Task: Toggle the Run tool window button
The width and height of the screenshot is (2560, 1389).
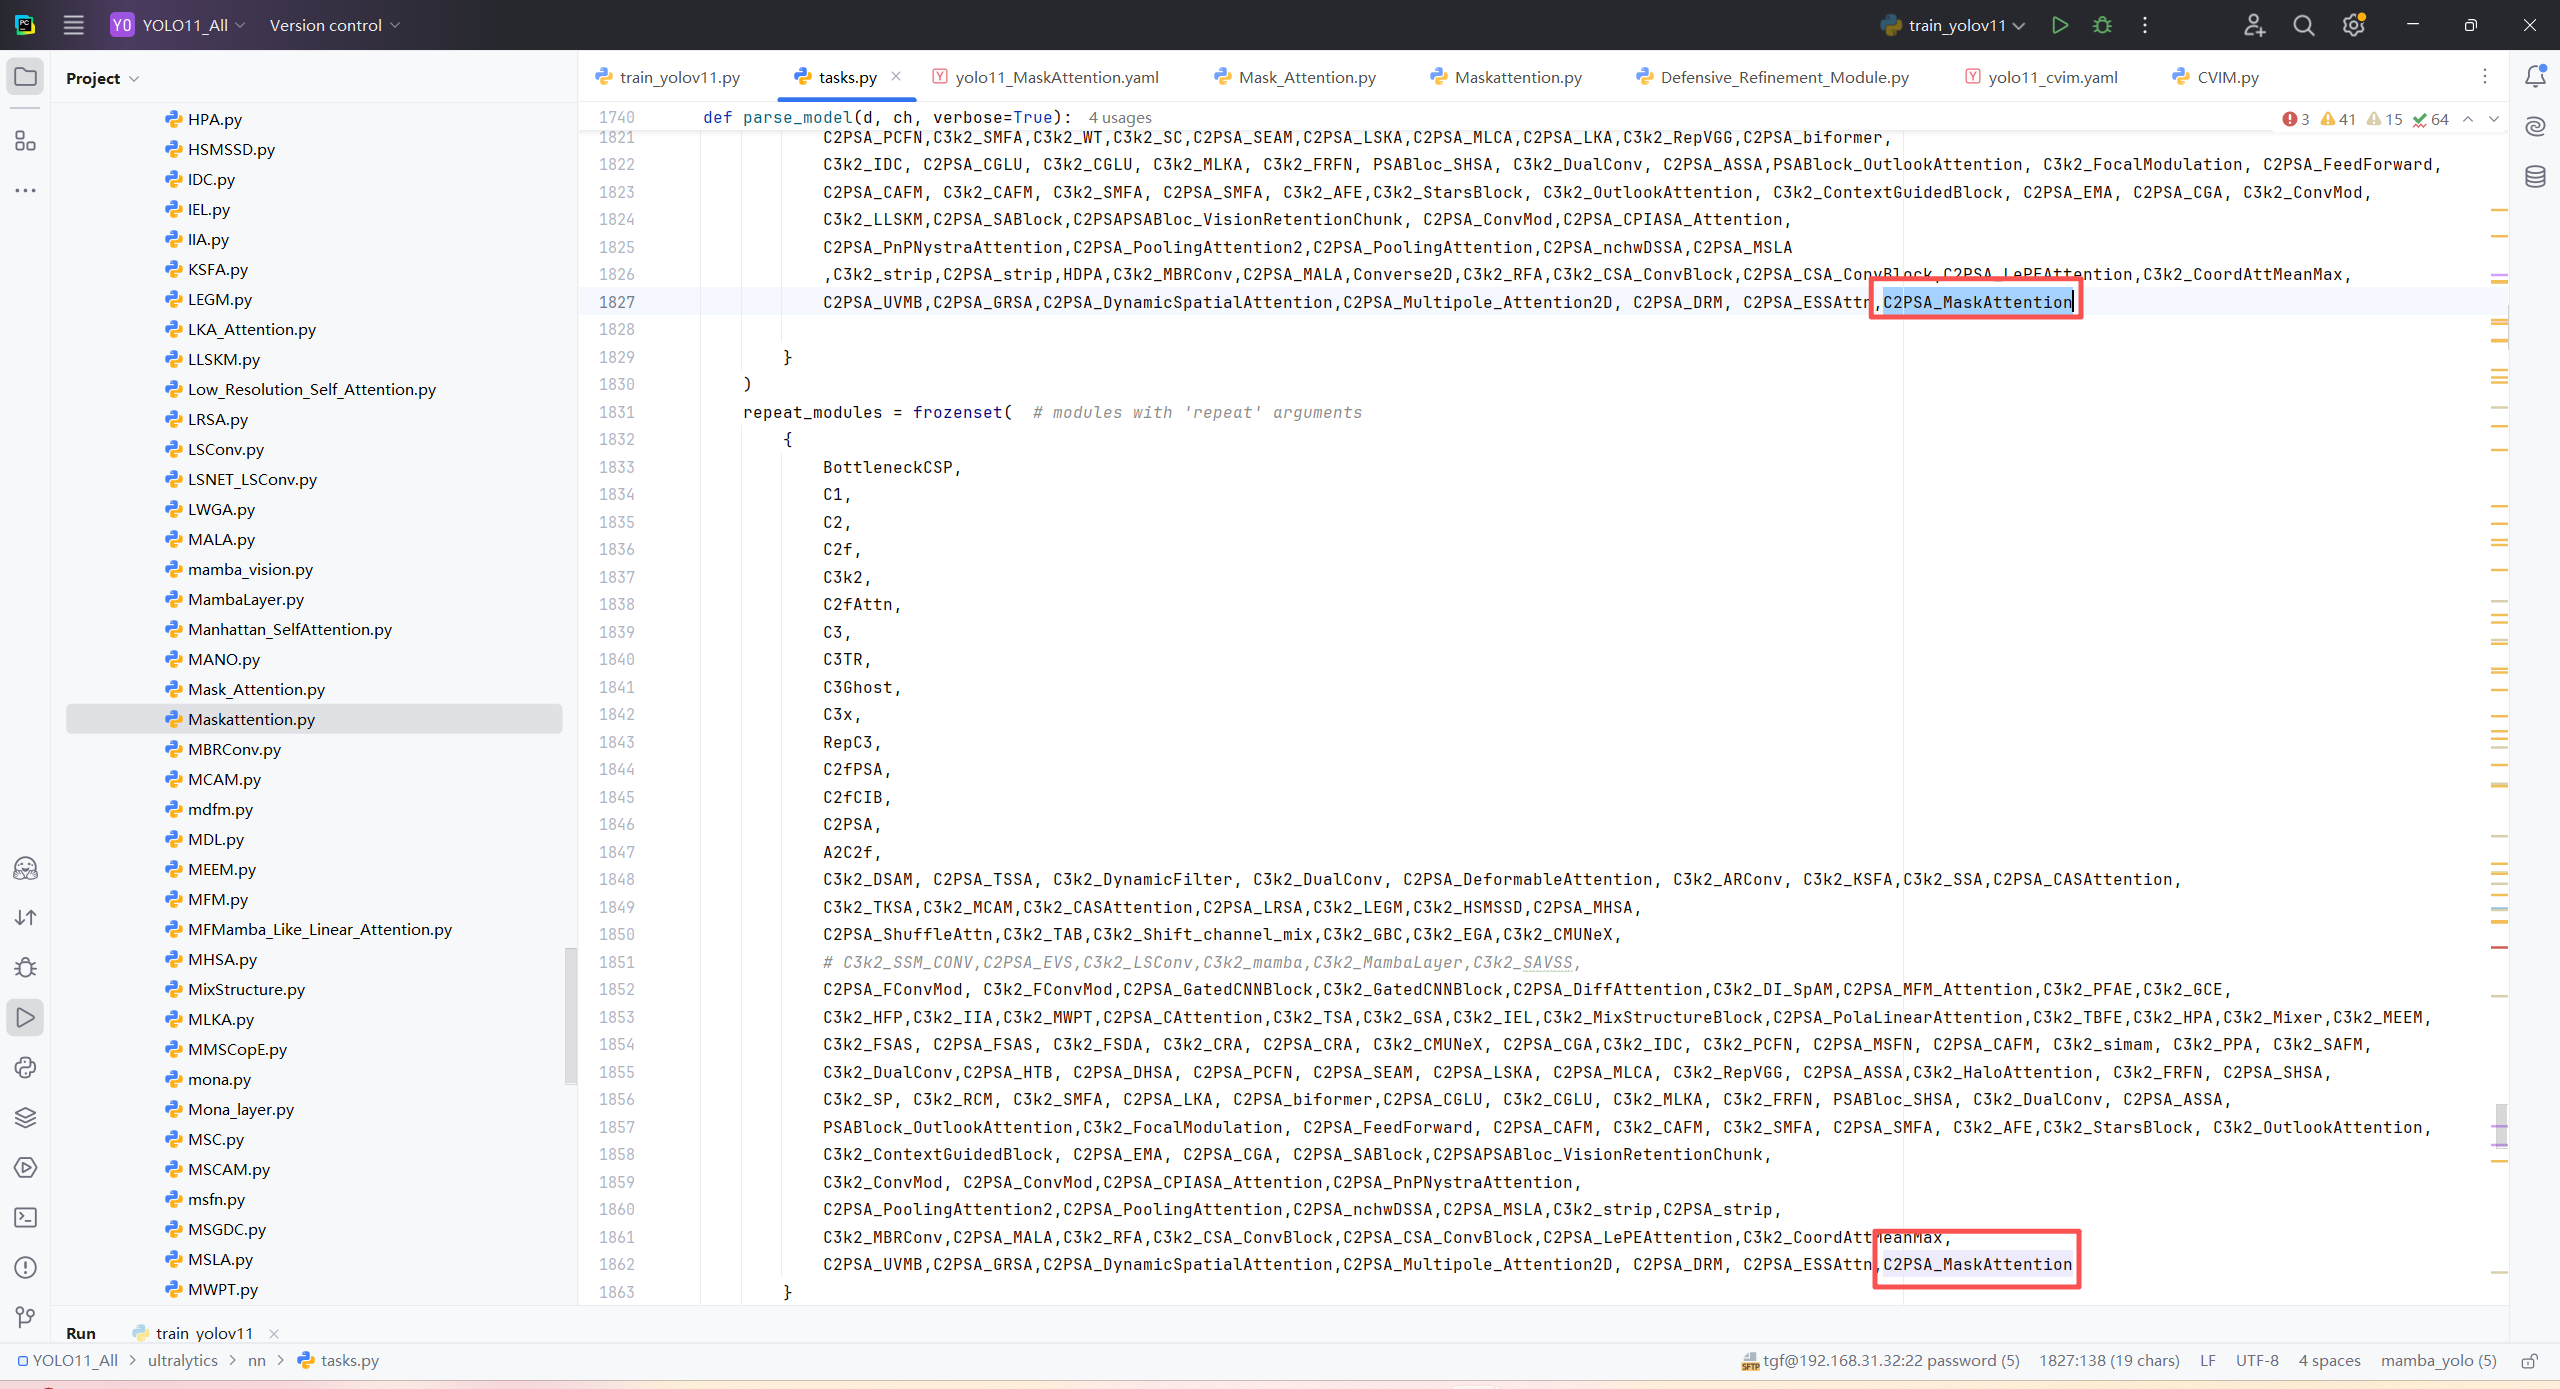Action: [26, 1017]
